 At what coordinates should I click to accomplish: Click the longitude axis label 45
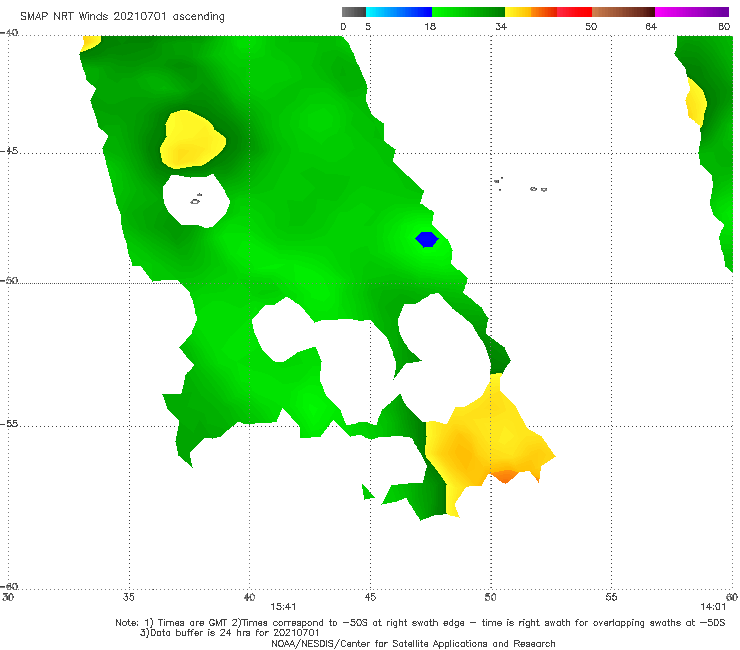click(370, 597)
